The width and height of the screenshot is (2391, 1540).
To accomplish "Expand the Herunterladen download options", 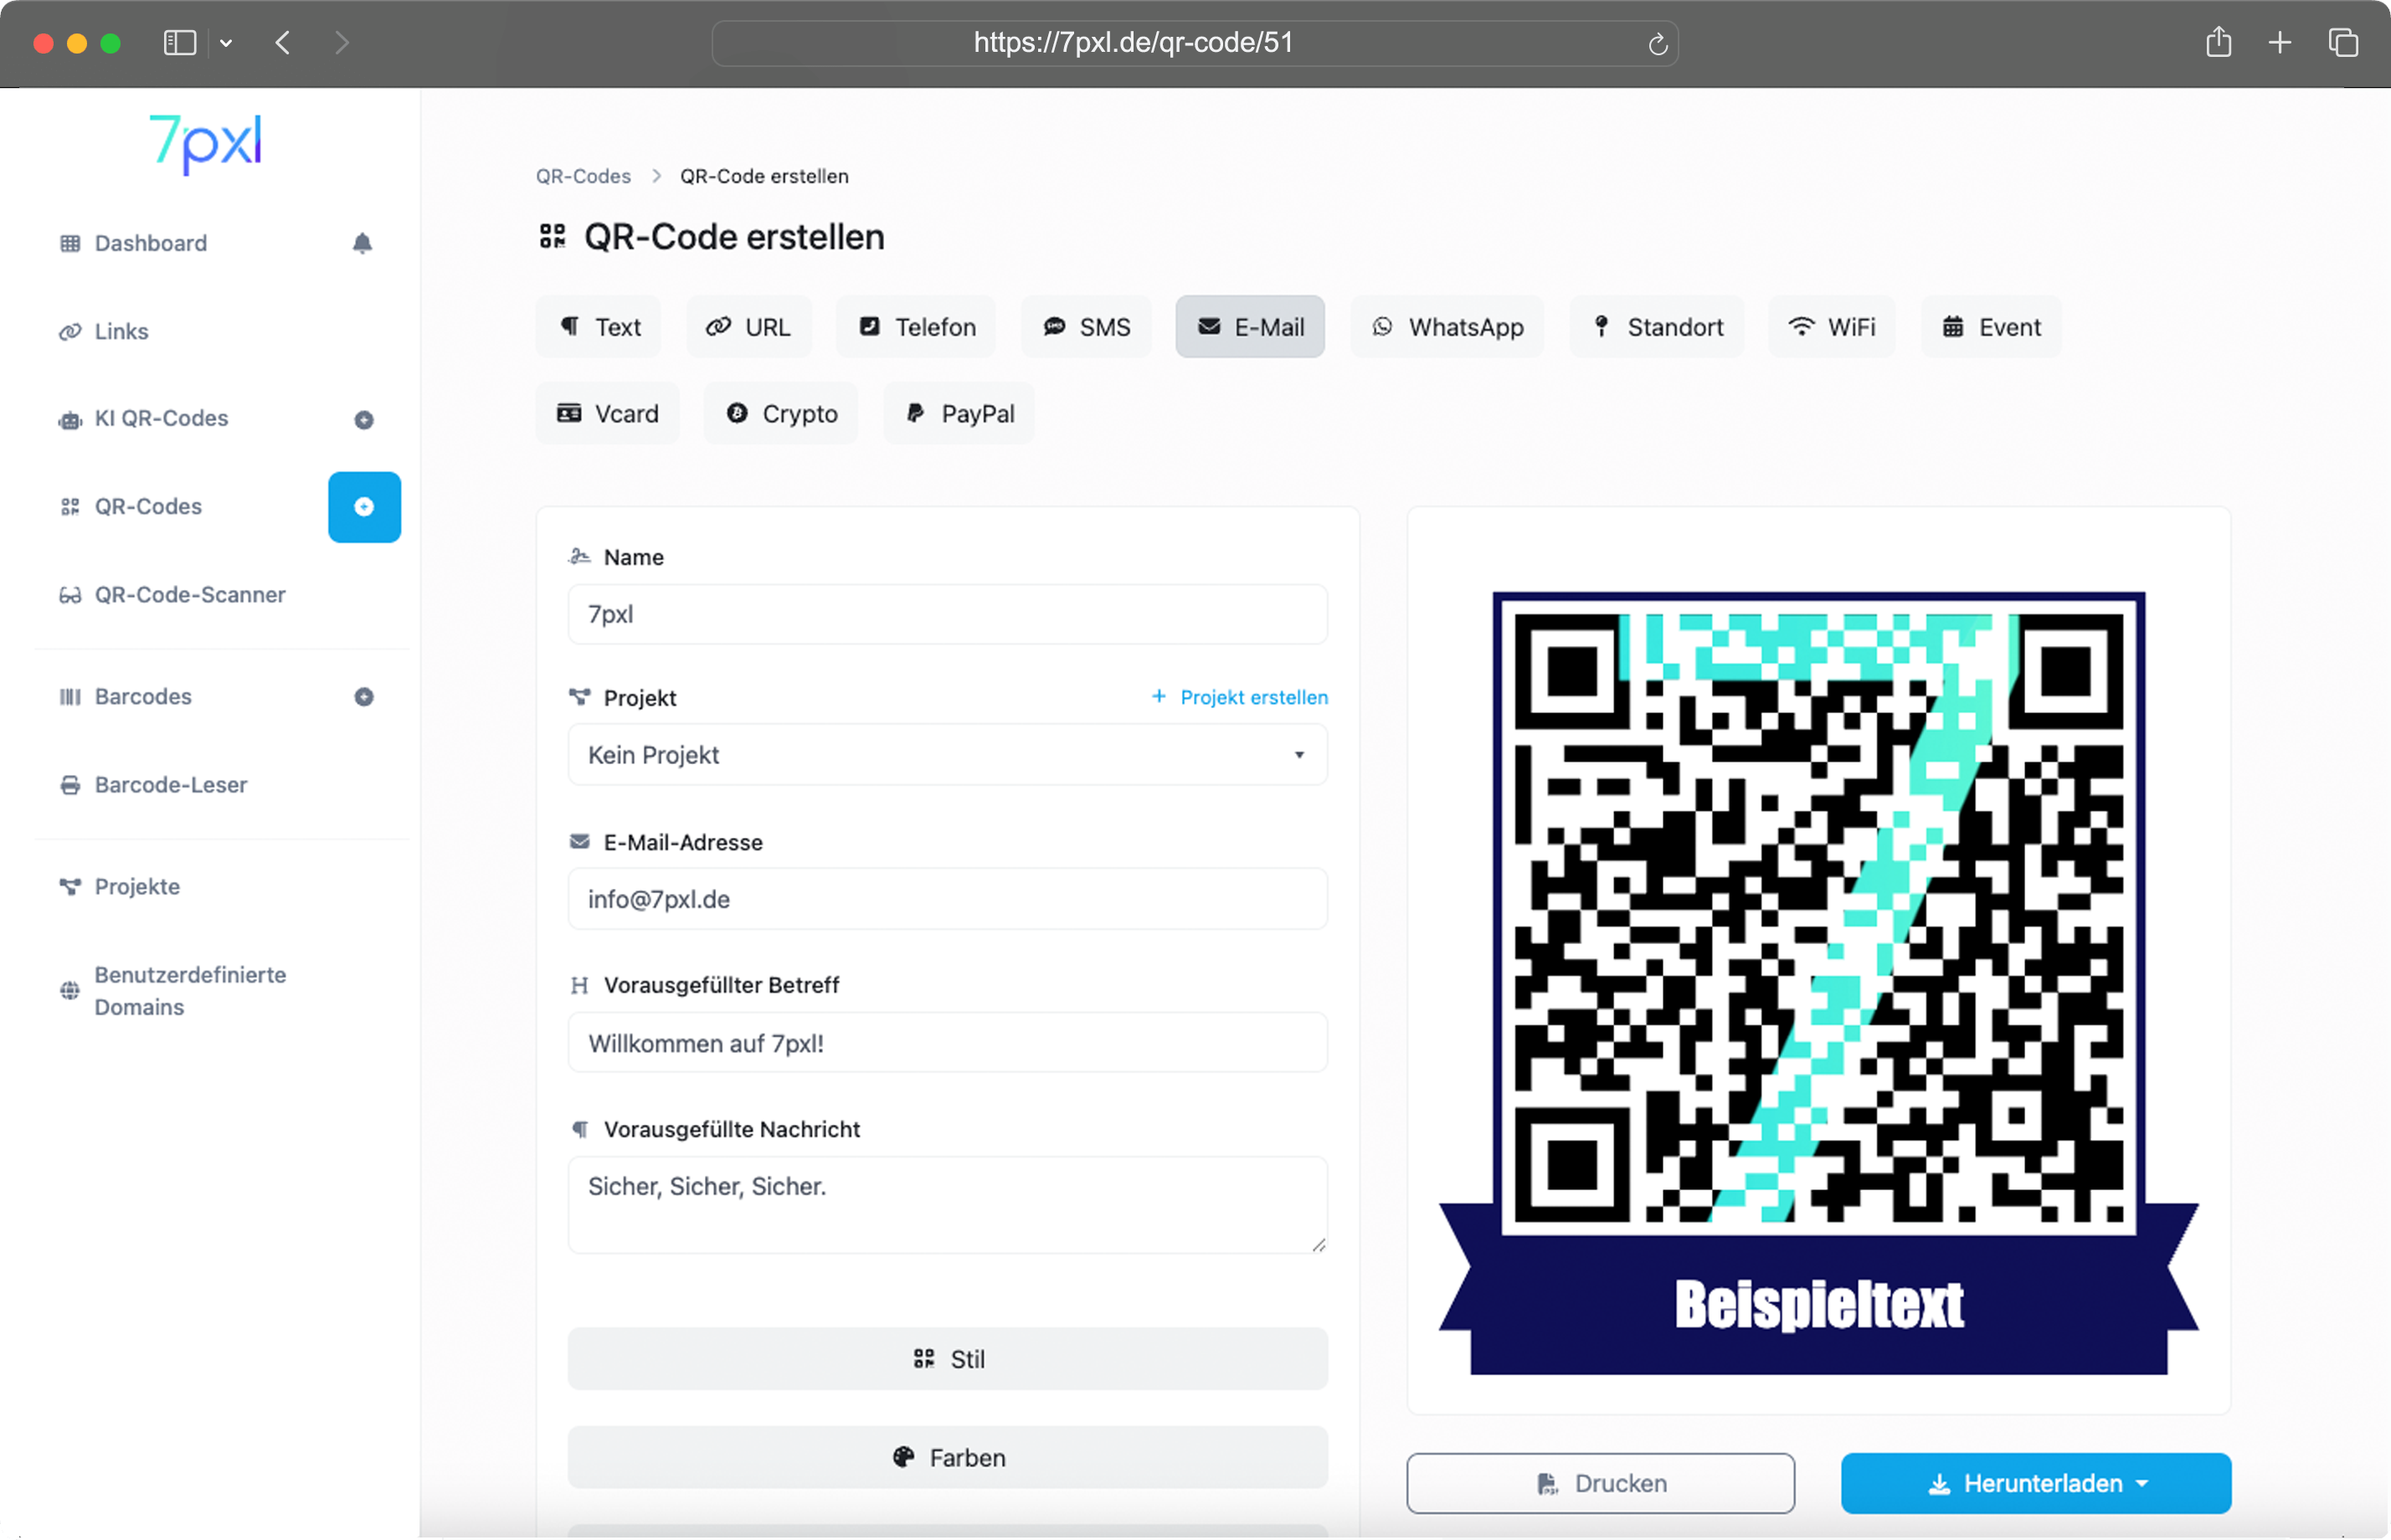I will [2035, 1483].
